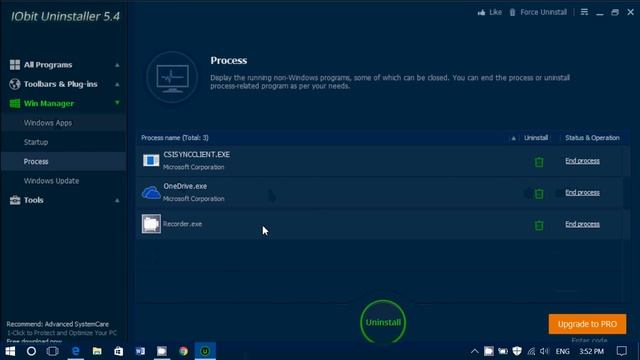Open Windows Apps under Win Manager
640x360 pixels.
pyautogui.click(x=48, y=123)
